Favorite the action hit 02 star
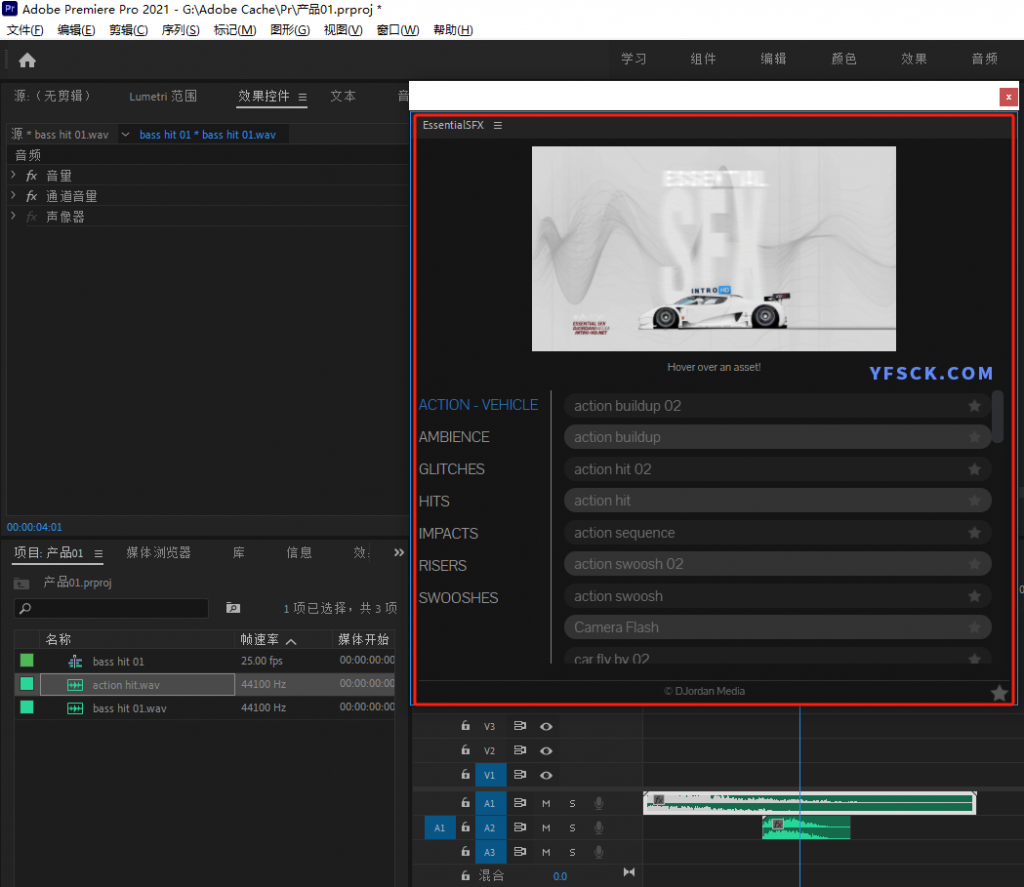The width and height of the screenshot is (1024, 887). point(974,470)
